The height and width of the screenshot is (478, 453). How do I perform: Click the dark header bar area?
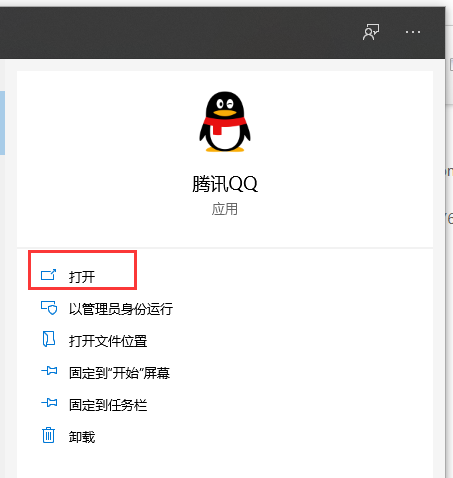(180, 32)
